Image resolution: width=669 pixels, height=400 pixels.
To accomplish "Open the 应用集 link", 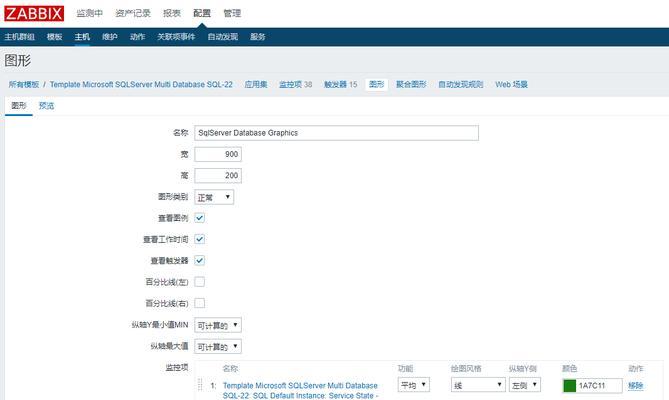I will tap(256, 84).
